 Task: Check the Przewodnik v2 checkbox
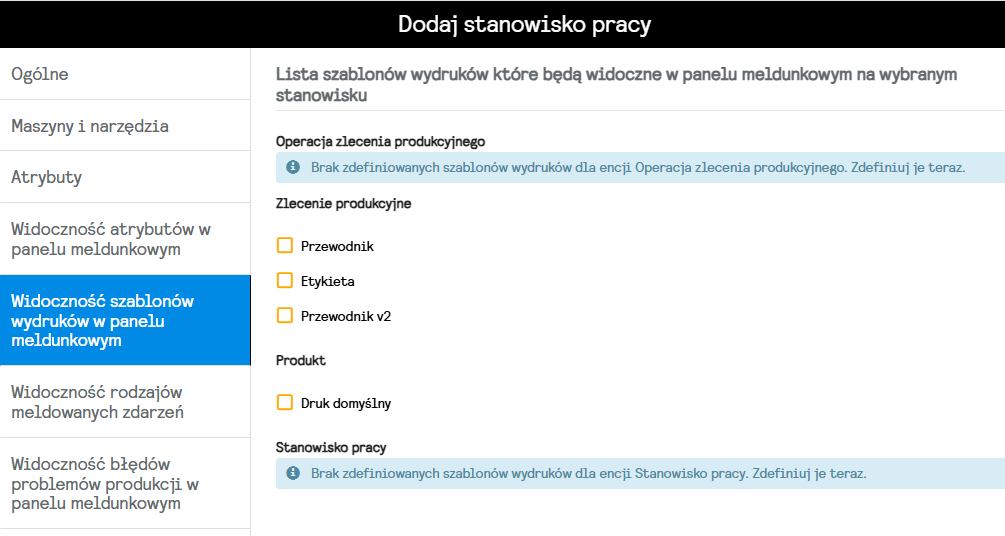[285, 316]
